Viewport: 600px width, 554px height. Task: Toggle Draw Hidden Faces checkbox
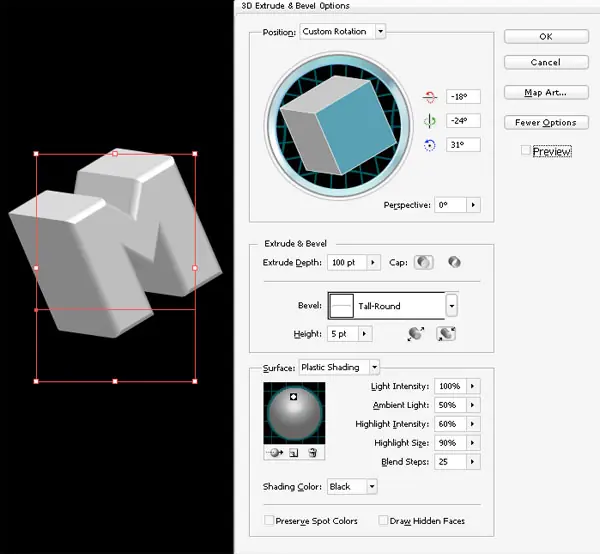[383, 520]
